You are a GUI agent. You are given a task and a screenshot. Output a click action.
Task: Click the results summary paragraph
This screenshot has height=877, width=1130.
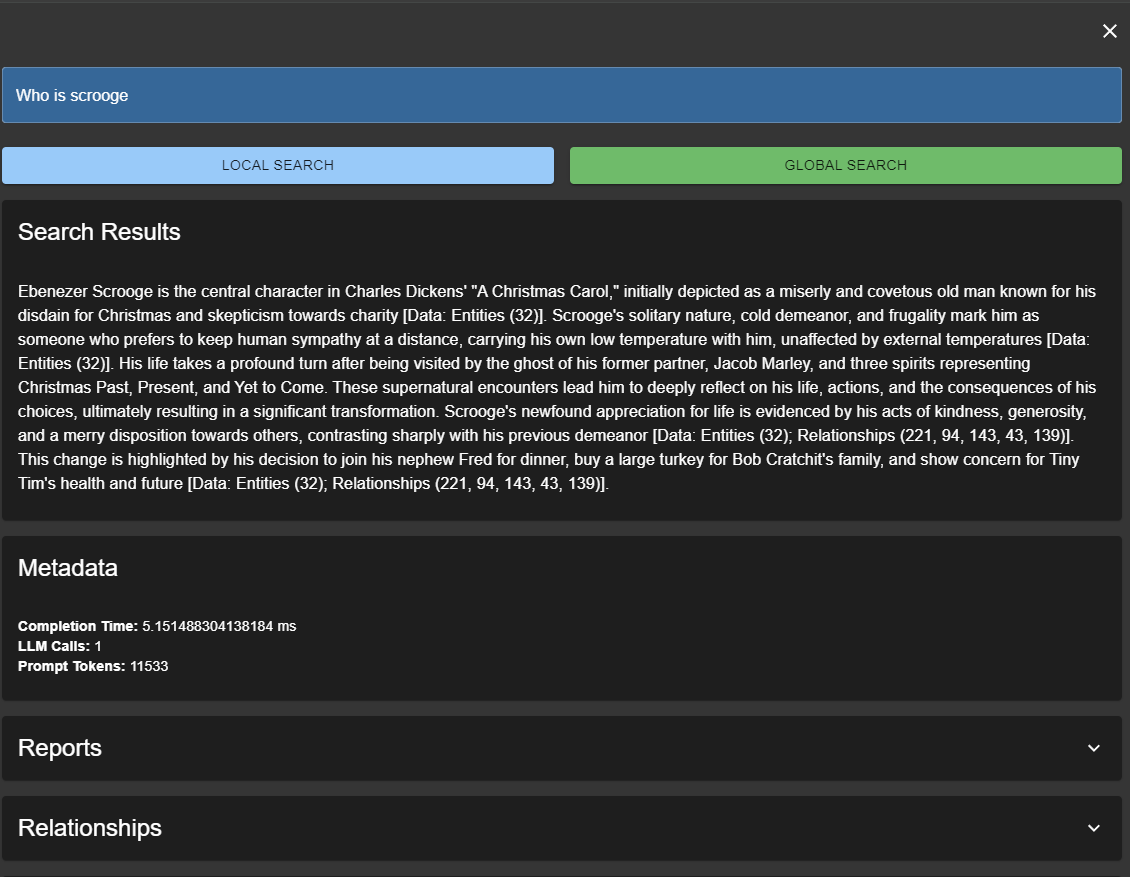[x=560, y=387]
